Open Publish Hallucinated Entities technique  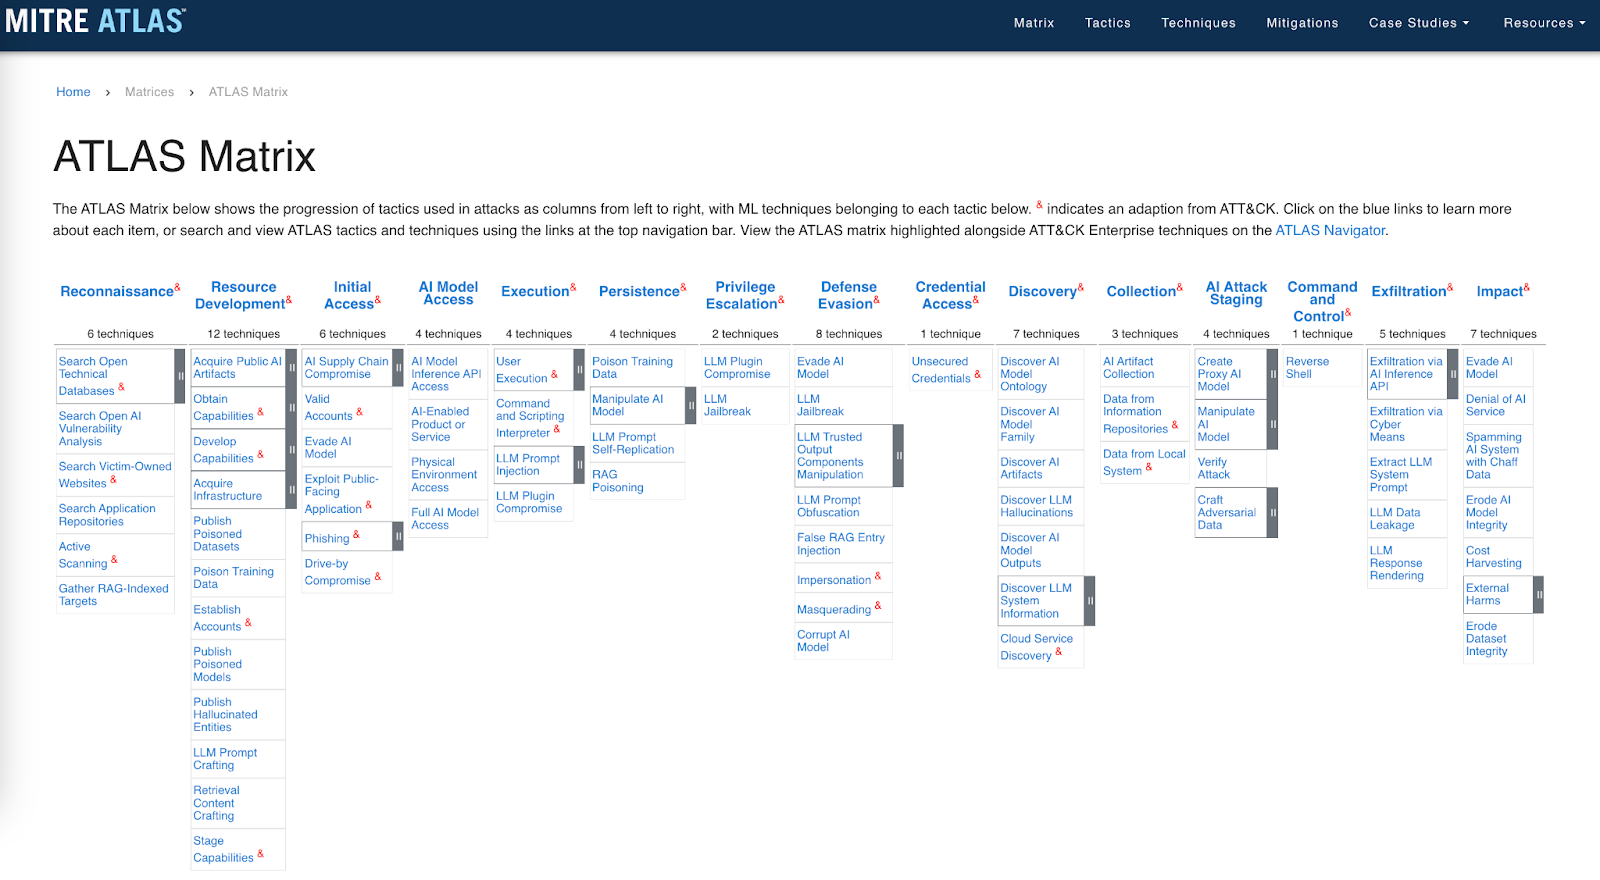[225, 715]
